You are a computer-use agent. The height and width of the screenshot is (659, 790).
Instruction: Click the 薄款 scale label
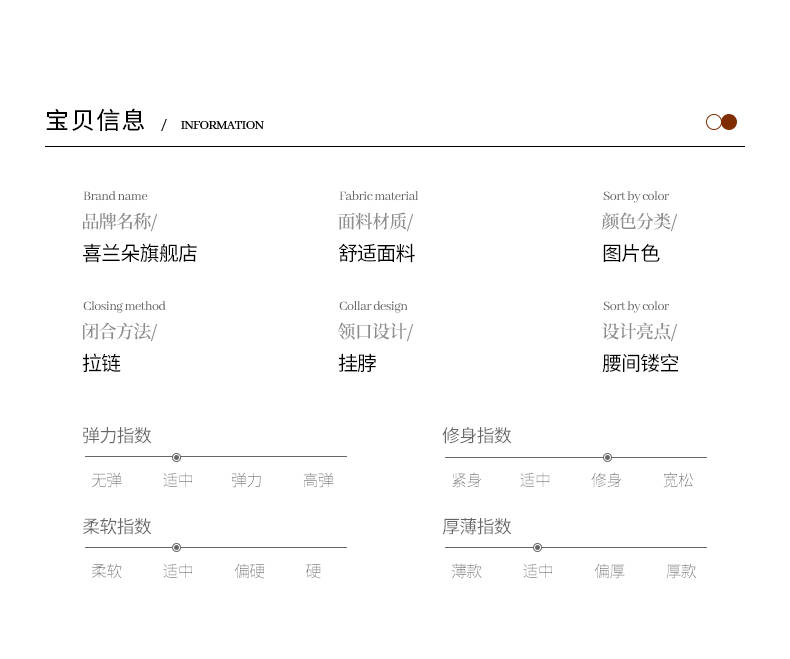tap(467, 571)
